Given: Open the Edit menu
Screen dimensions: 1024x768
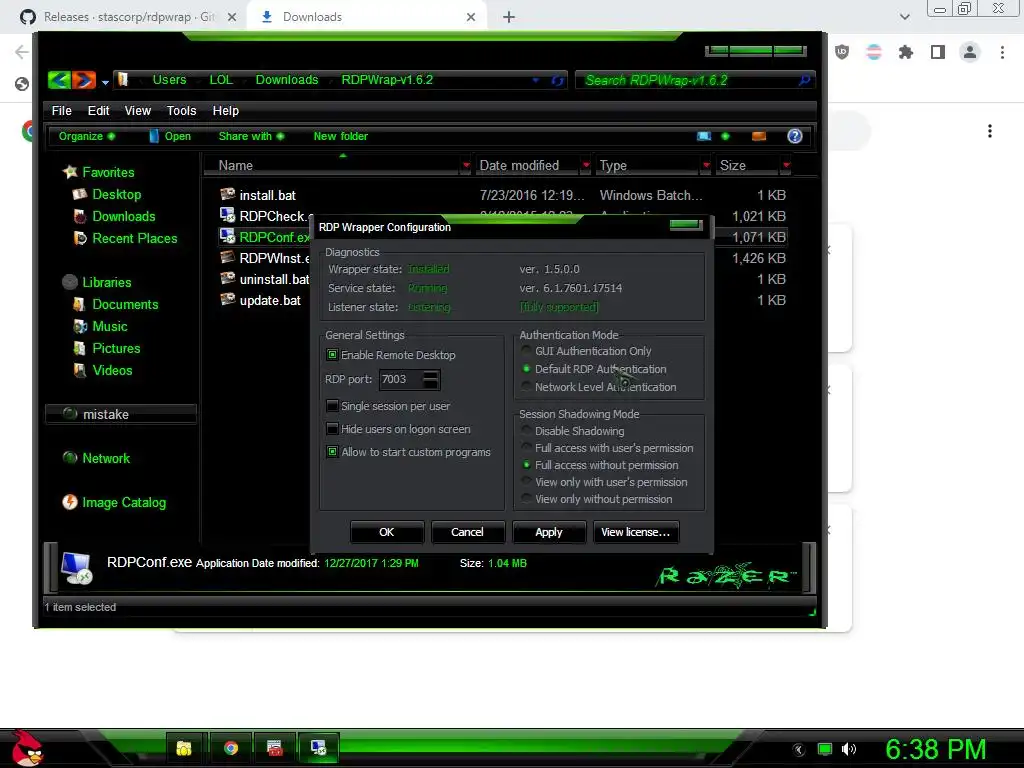Looking at the screenshot, I should [99, 110].
